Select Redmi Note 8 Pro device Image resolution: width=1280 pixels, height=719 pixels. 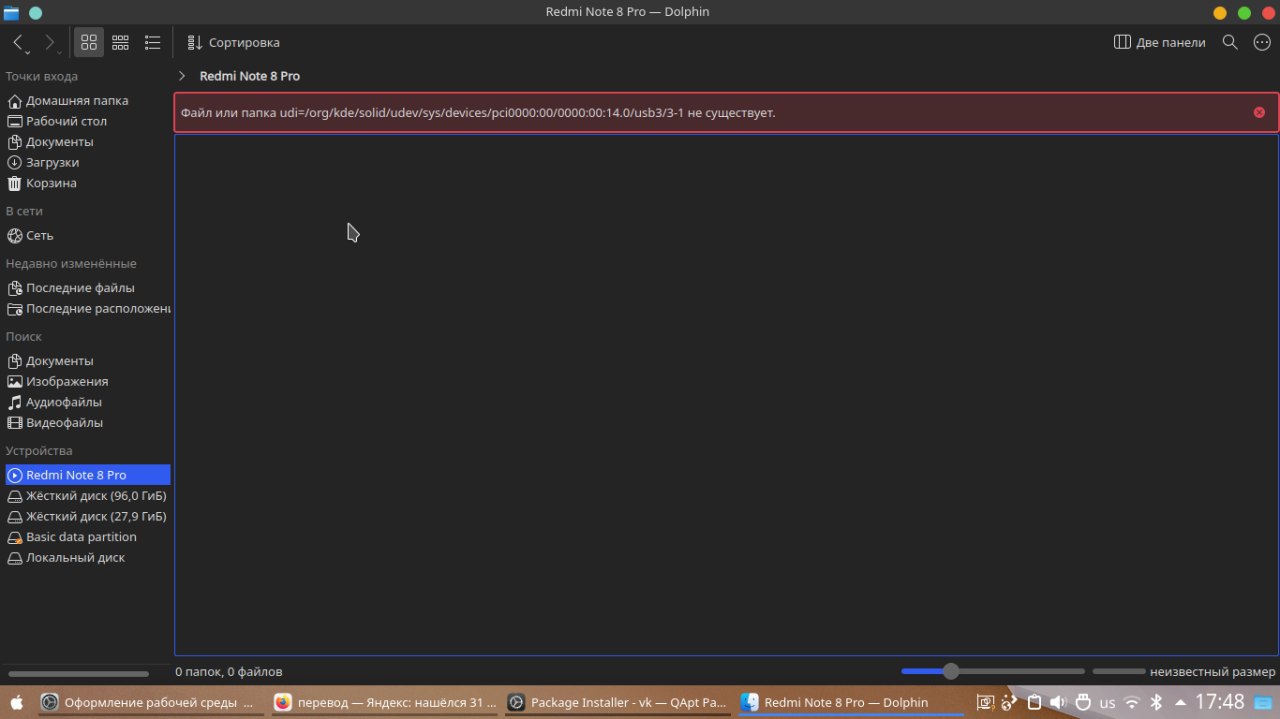pos(86,475)
